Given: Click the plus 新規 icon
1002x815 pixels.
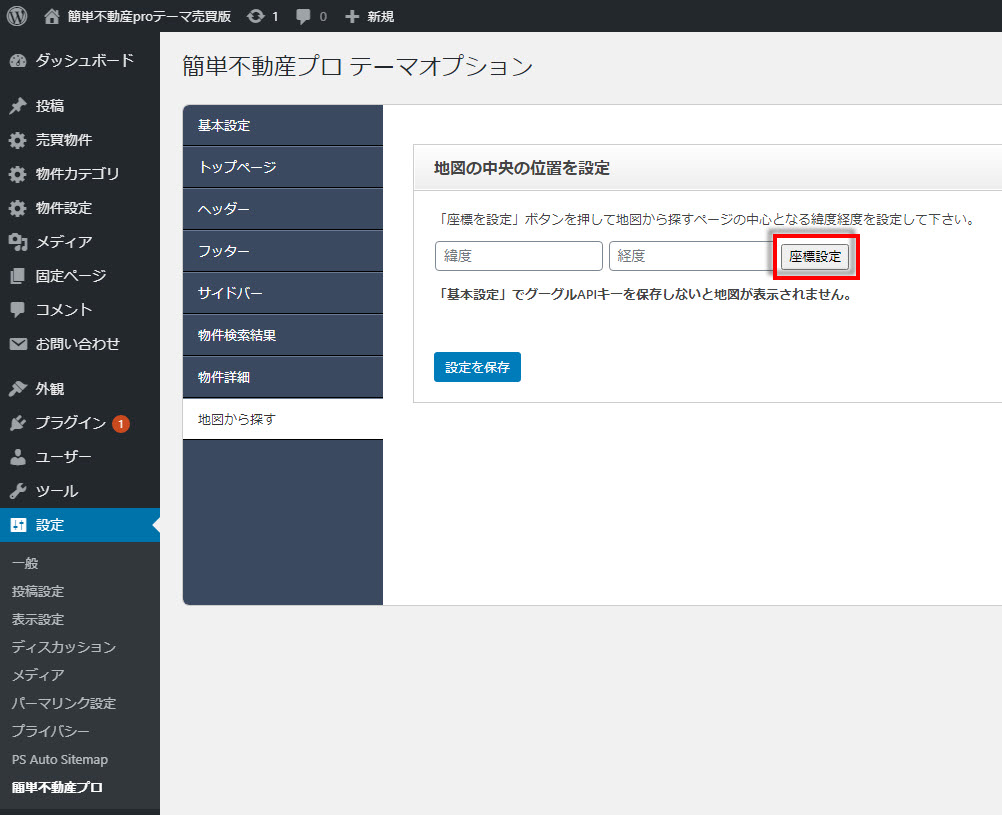Looking at the screenshot, I should (x=351, y=16).
